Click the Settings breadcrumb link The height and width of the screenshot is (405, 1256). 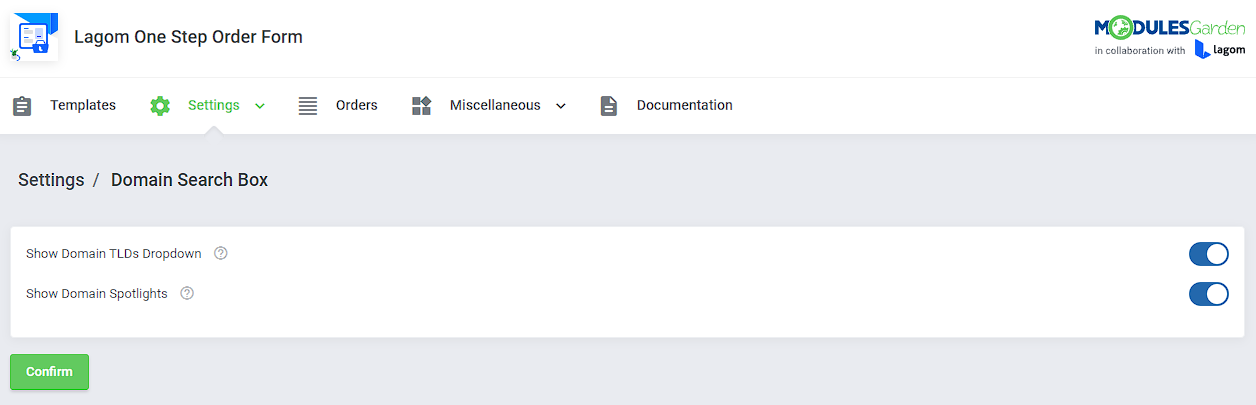(x=51, y=180)
